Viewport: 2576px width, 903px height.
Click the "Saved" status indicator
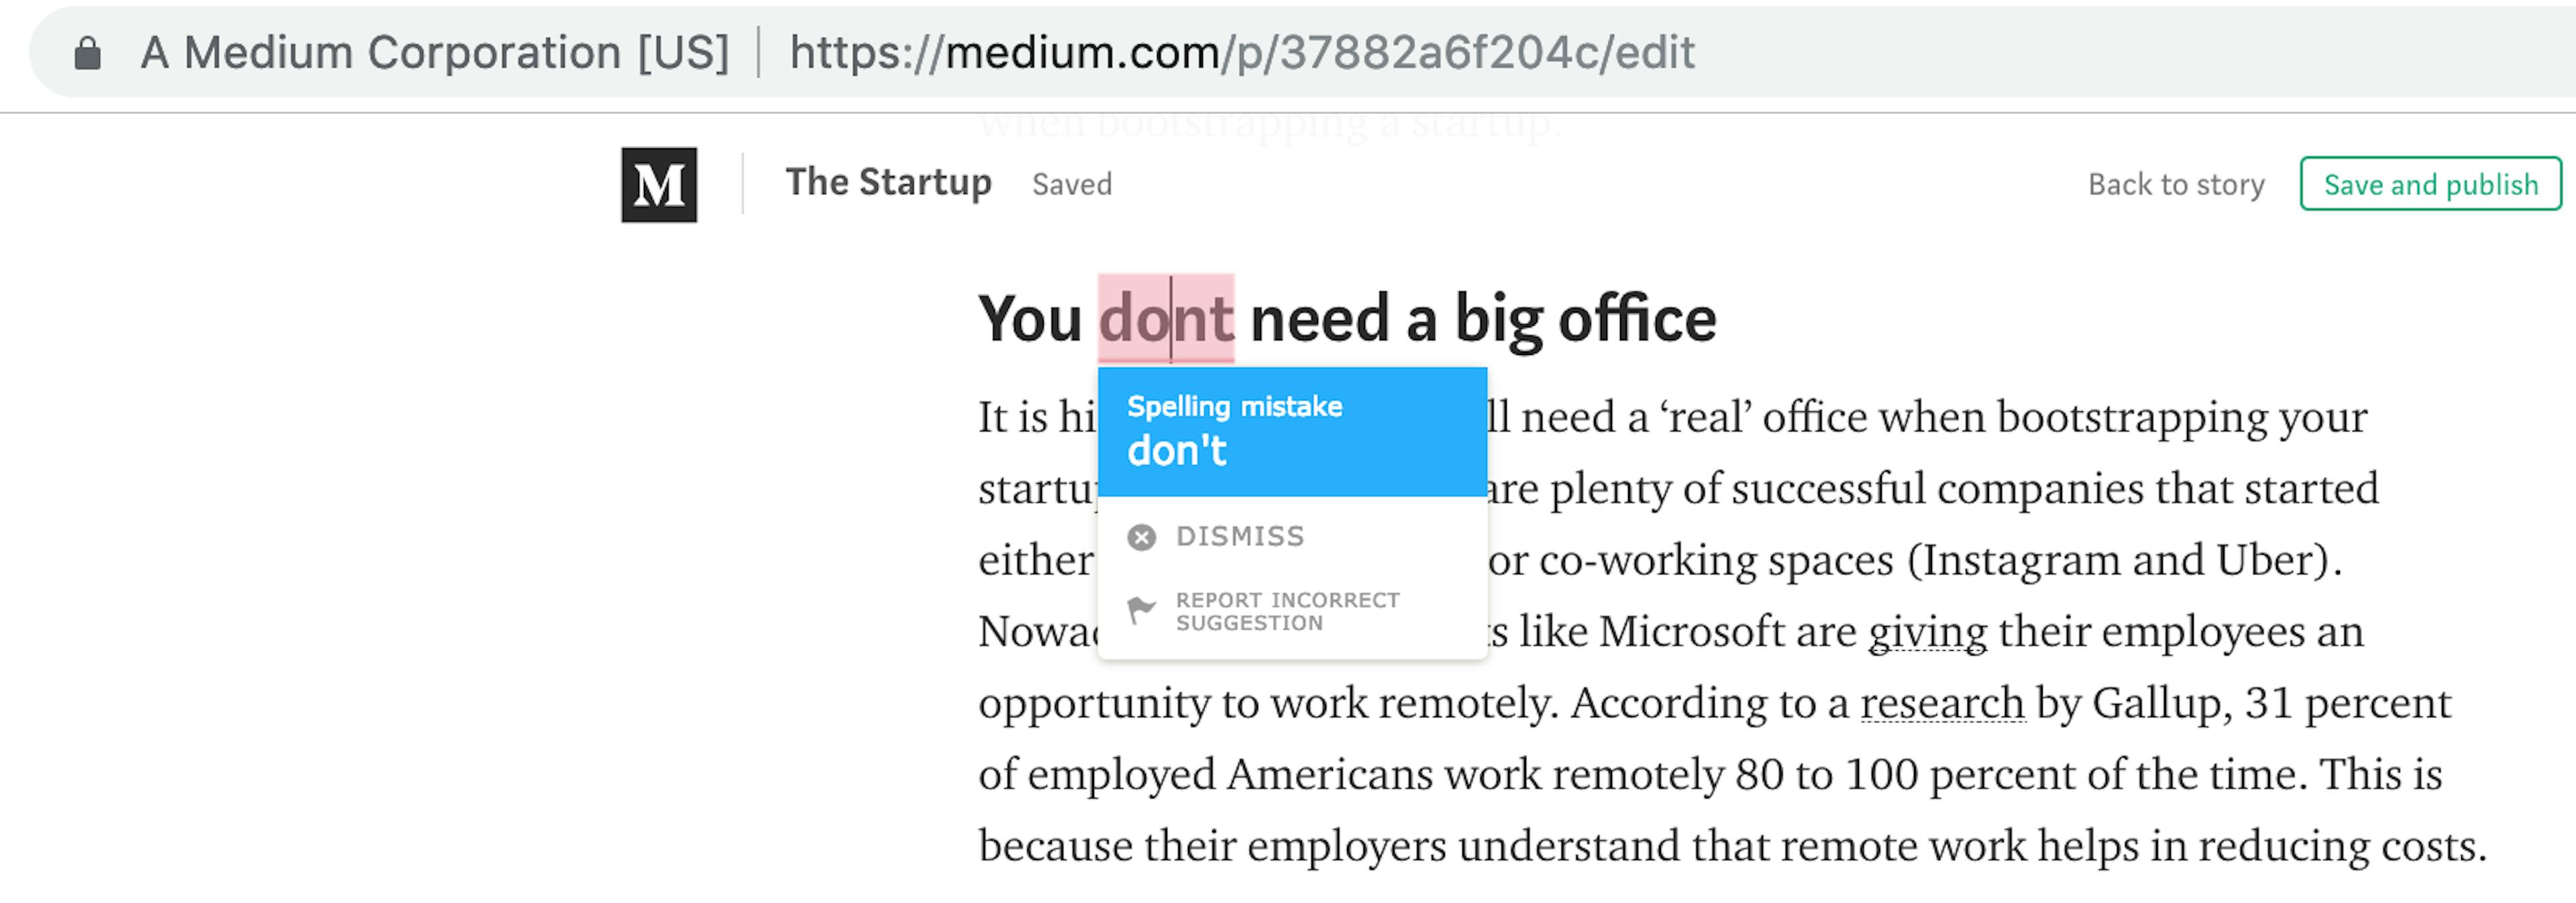(x=1071, y=185)
